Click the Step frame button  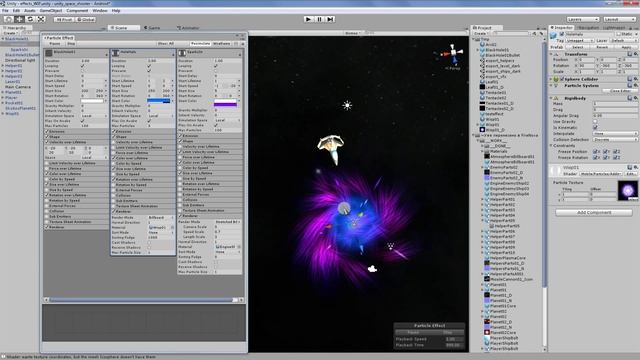(330, 19)
